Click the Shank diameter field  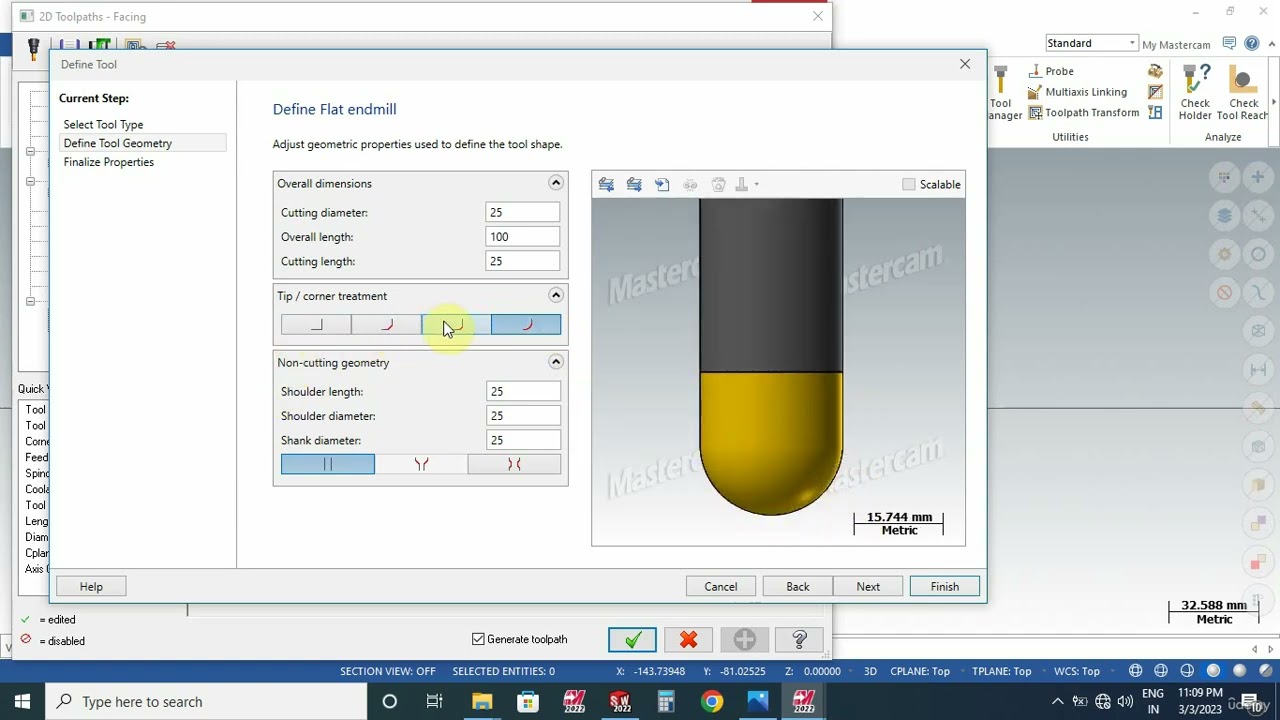coord(522,440)
